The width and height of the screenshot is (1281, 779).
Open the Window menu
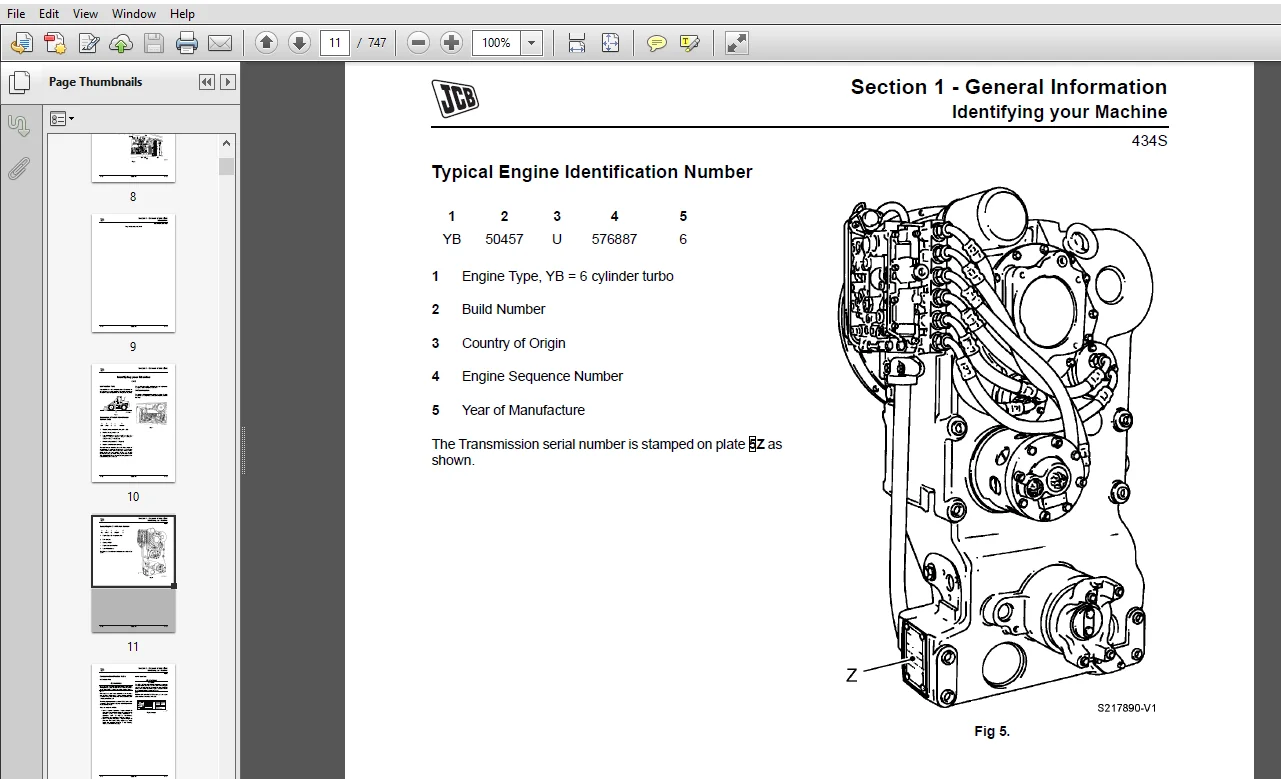pos(134,14)
